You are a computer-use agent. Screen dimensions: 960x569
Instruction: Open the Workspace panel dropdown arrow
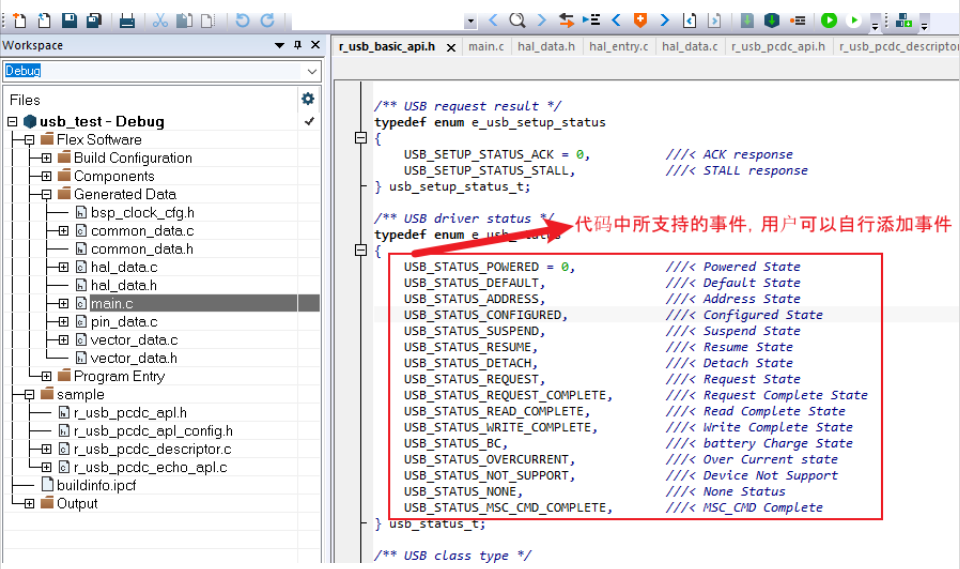click(x=280, y=45)
